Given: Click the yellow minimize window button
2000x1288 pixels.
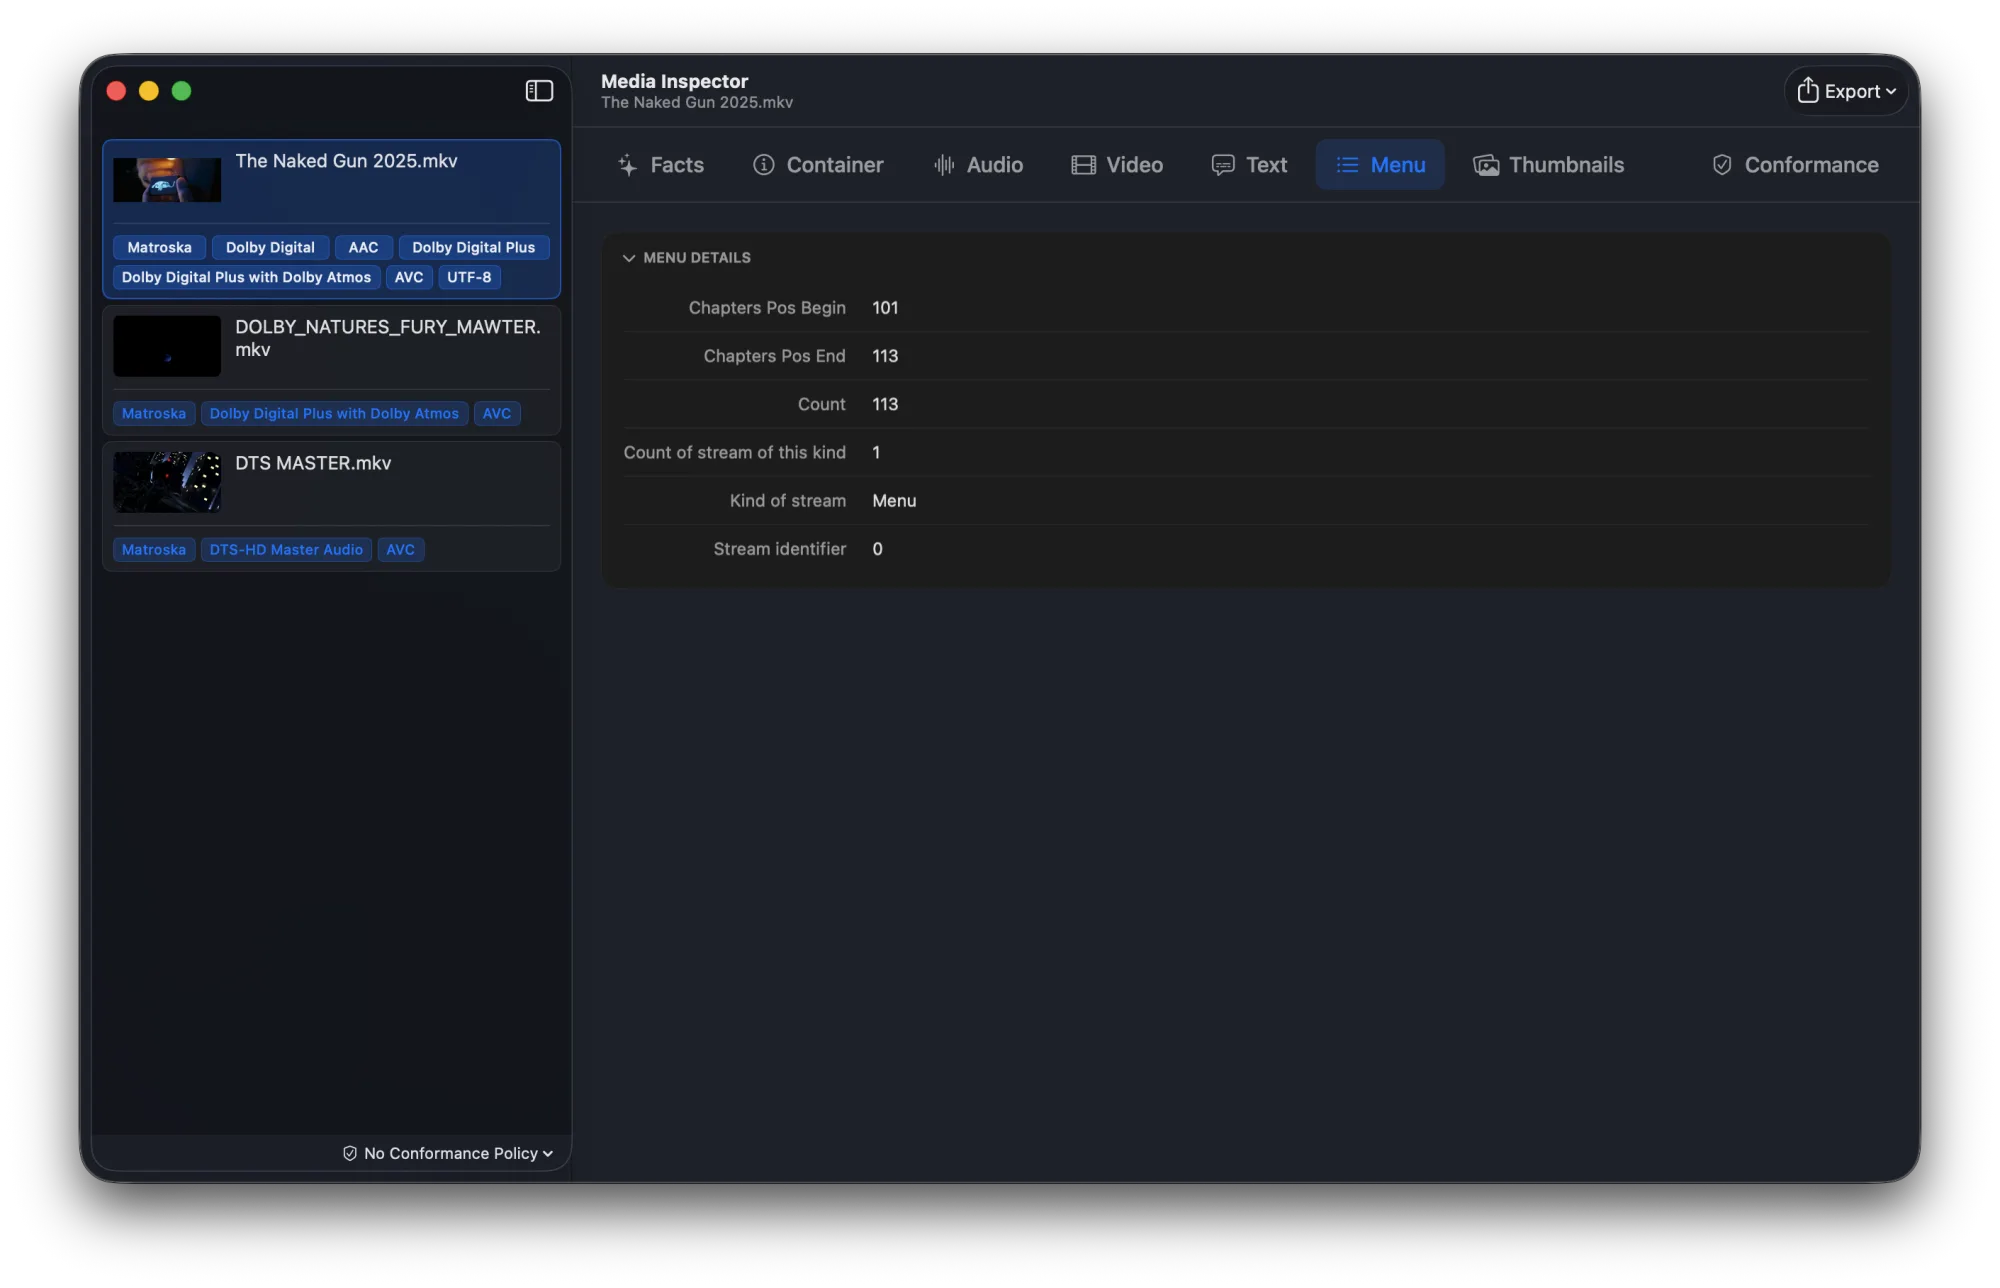Looking at the screenshot, I should [x=149, y=91].
